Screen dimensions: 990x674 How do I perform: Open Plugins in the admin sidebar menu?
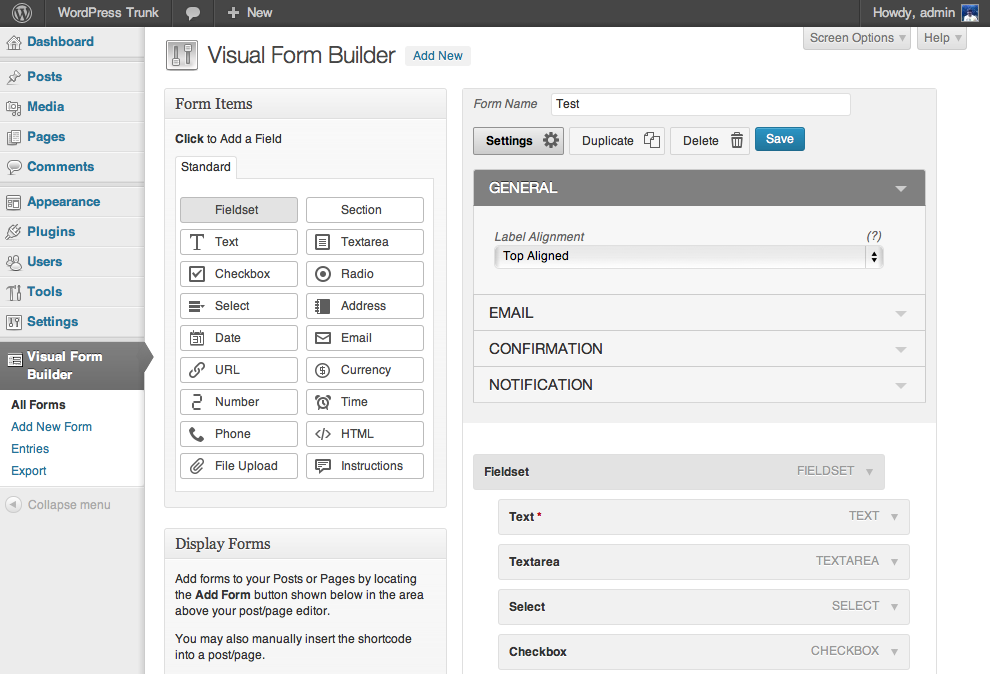click(x=51, y=232)
